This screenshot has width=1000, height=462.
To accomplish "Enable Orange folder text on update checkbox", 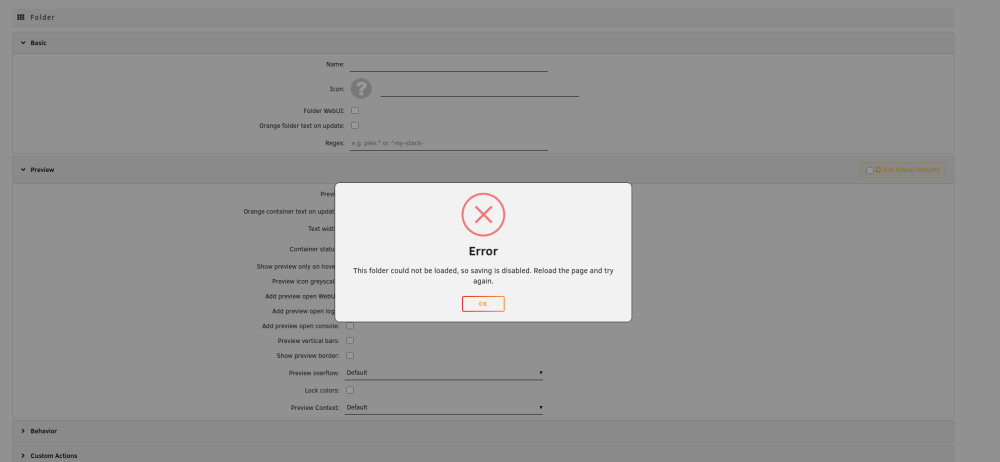I will tap(355, 125).
